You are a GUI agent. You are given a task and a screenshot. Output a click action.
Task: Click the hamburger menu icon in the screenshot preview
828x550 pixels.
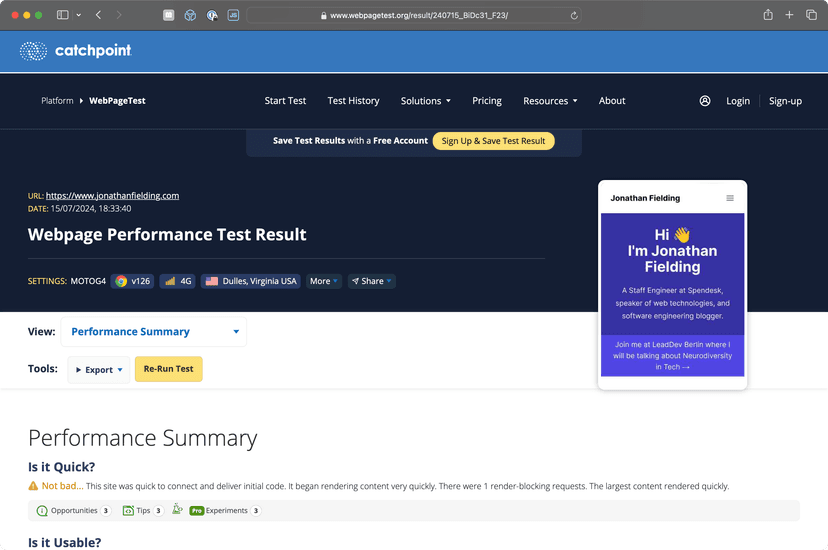730,198
